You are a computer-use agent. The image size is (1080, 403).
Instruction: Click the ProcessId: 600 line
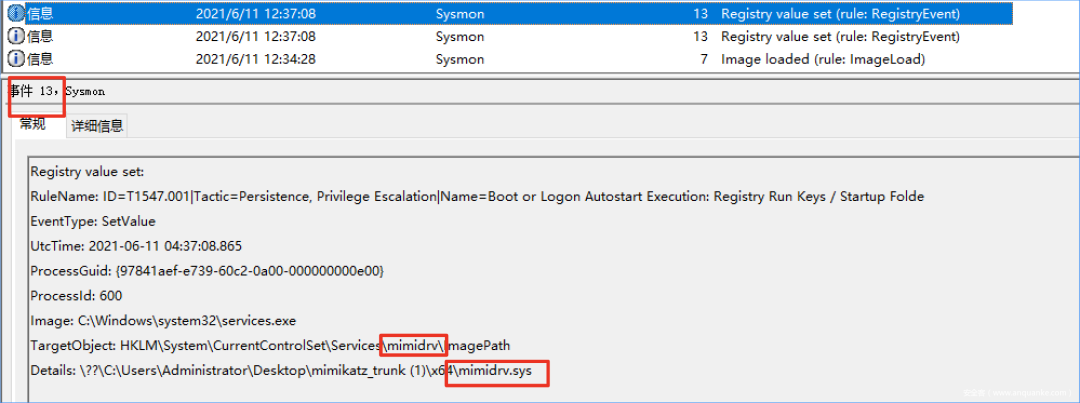pos(76,296)
